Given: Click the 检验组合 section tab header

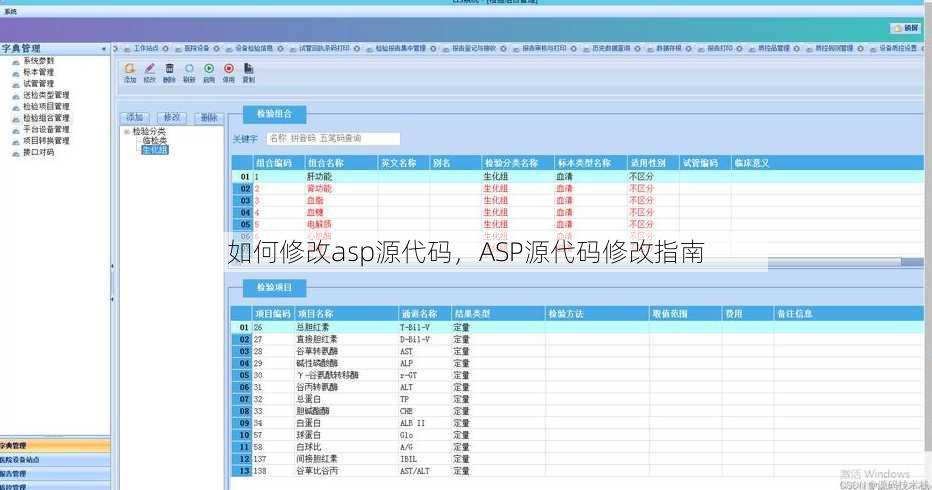Looking at the screenshot, I should pyautogui.click(x=274, y=114).
